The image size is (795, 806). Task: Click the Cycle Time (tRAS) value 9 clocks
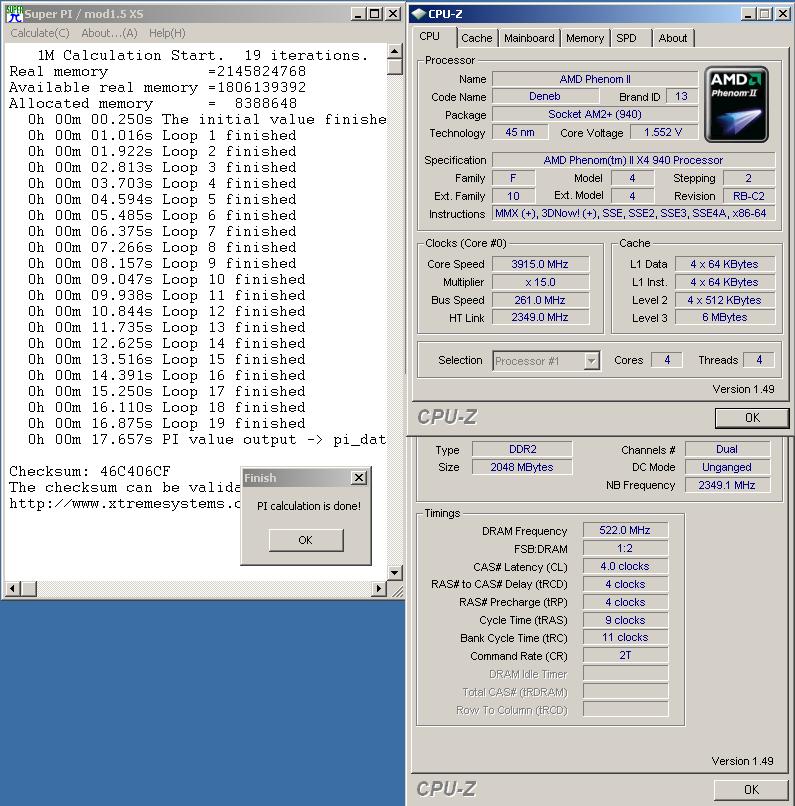point(625,620)
